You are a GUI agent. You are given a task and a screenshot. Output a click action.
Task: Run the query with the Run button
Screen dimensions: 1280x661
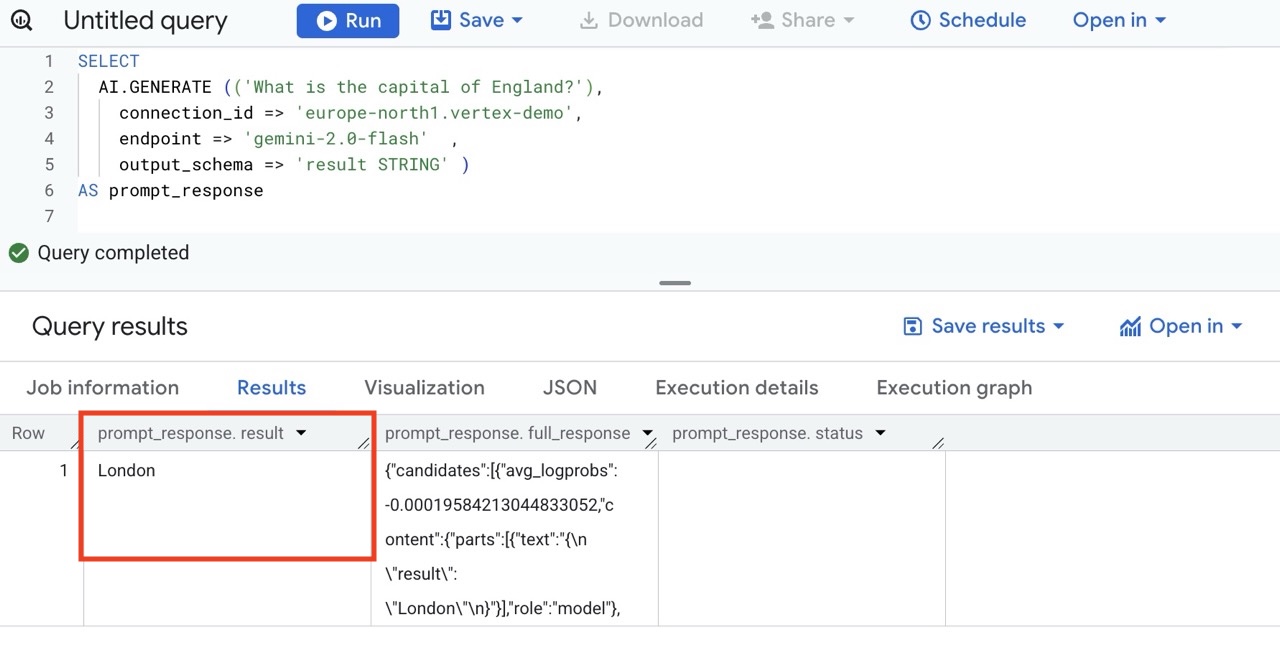click(x=348, y=21)
